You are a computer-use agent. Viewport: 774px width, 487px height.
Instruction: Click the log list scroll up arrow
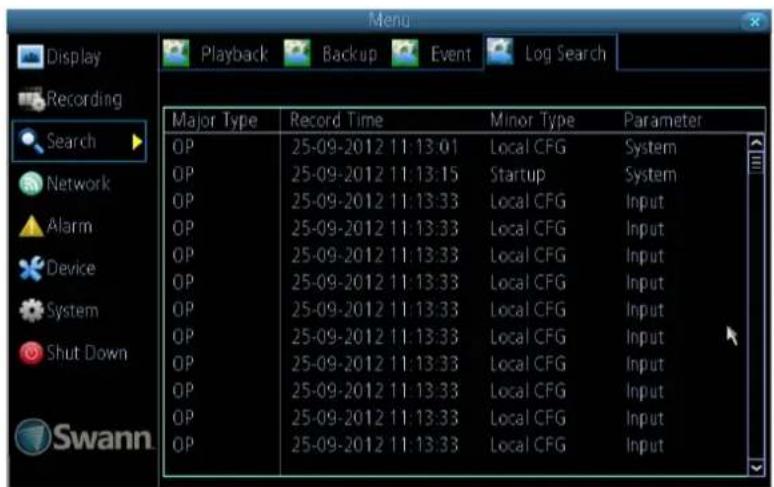click(756, 143)
